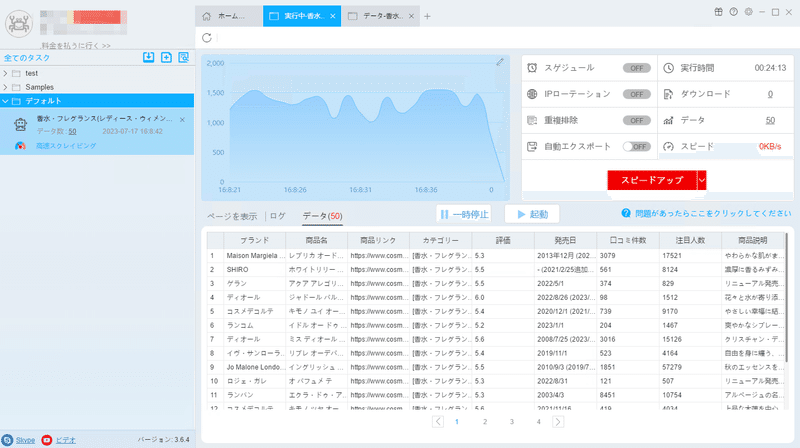
Task: Click the SHIRO cell in row 2
Action: (x=255, y=269)
